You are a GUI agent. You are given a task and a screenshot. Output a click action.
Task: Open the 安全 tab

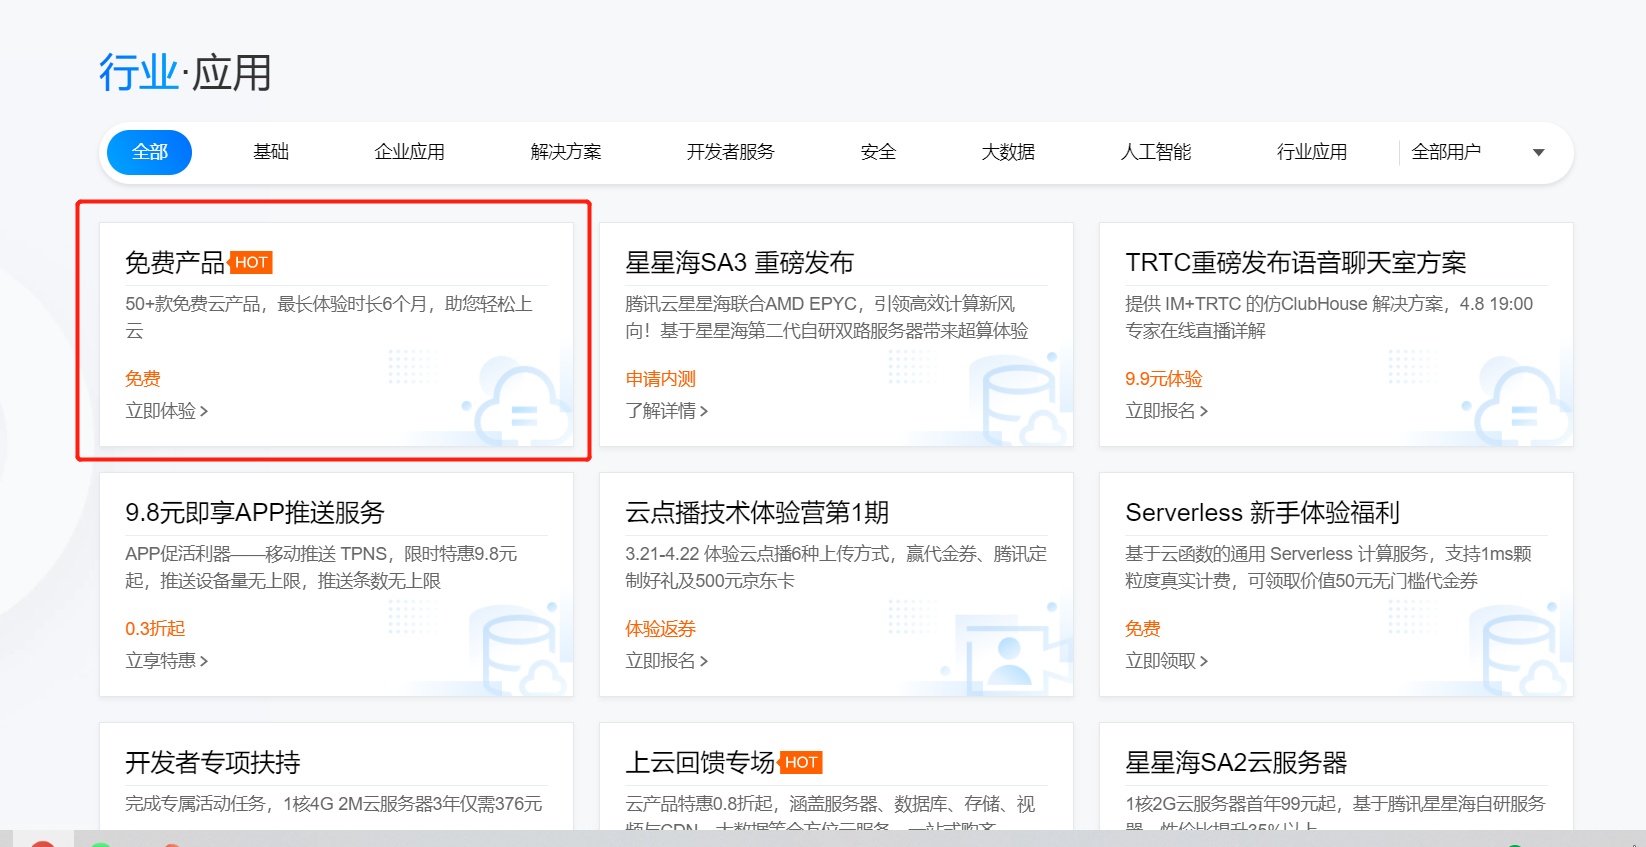878,152
